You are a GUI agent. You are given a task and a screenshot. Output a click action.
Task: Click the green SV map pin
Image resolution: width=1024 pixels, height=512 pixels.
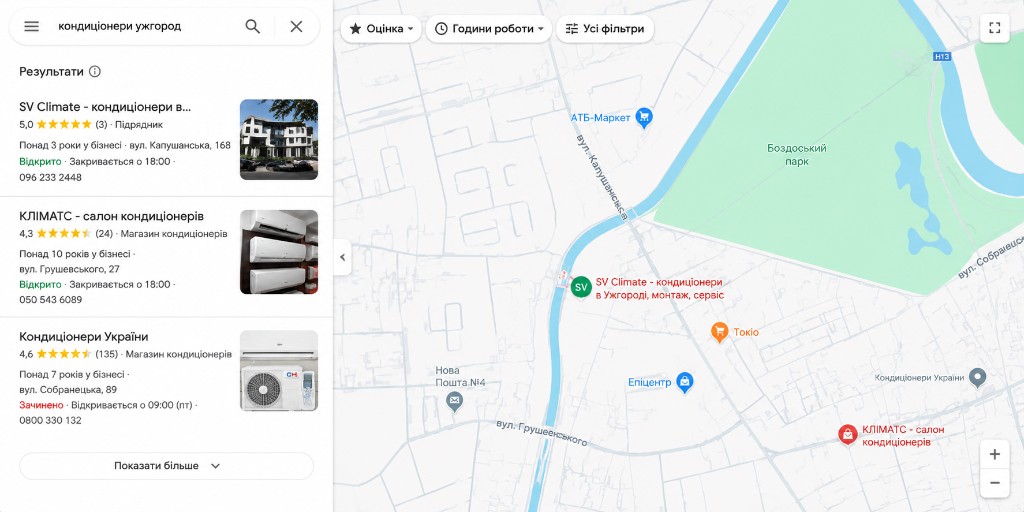tap(581, 287)
